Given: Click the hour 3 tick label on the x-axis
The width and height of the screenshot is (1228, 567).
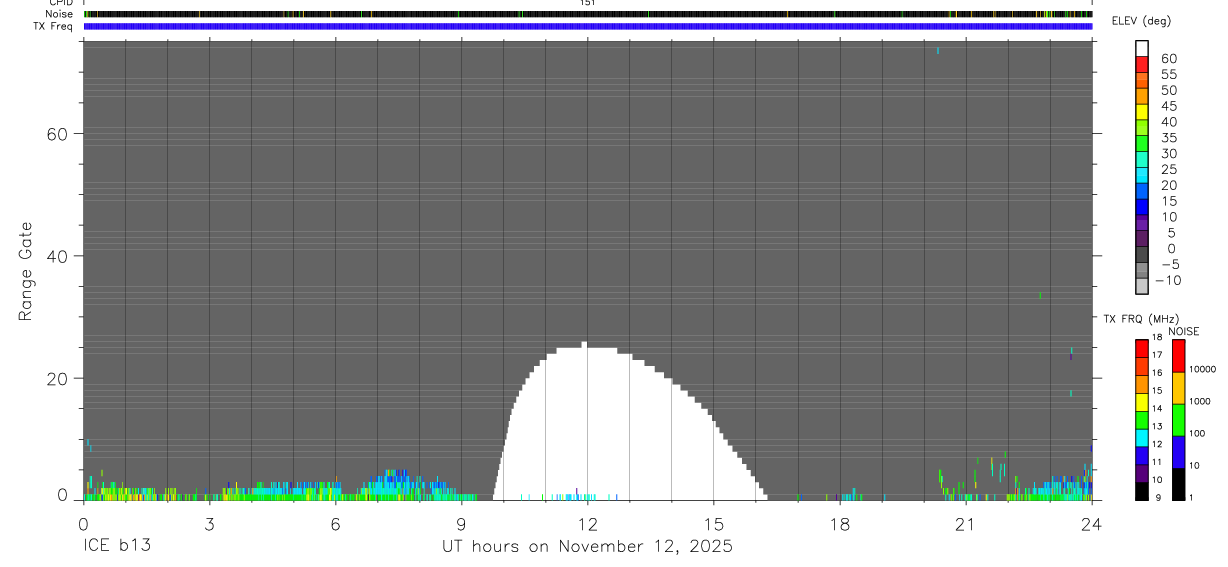Looking at the screenshot, I should pos(209,523).
